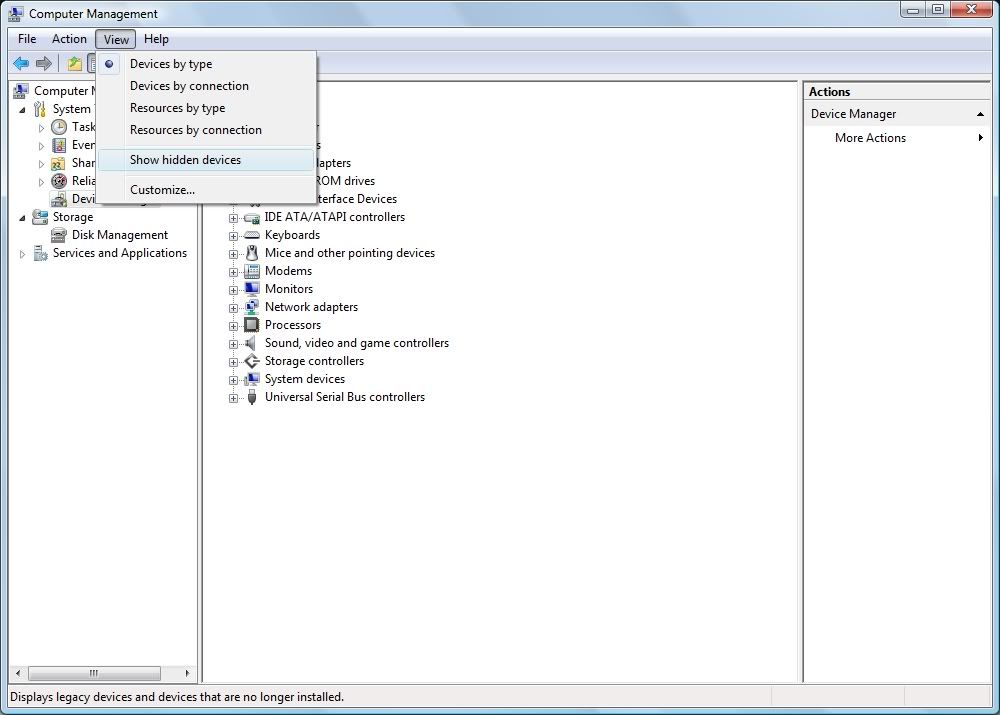
Task: Click the Disk Management icon
Action: [x=59, y=235]
